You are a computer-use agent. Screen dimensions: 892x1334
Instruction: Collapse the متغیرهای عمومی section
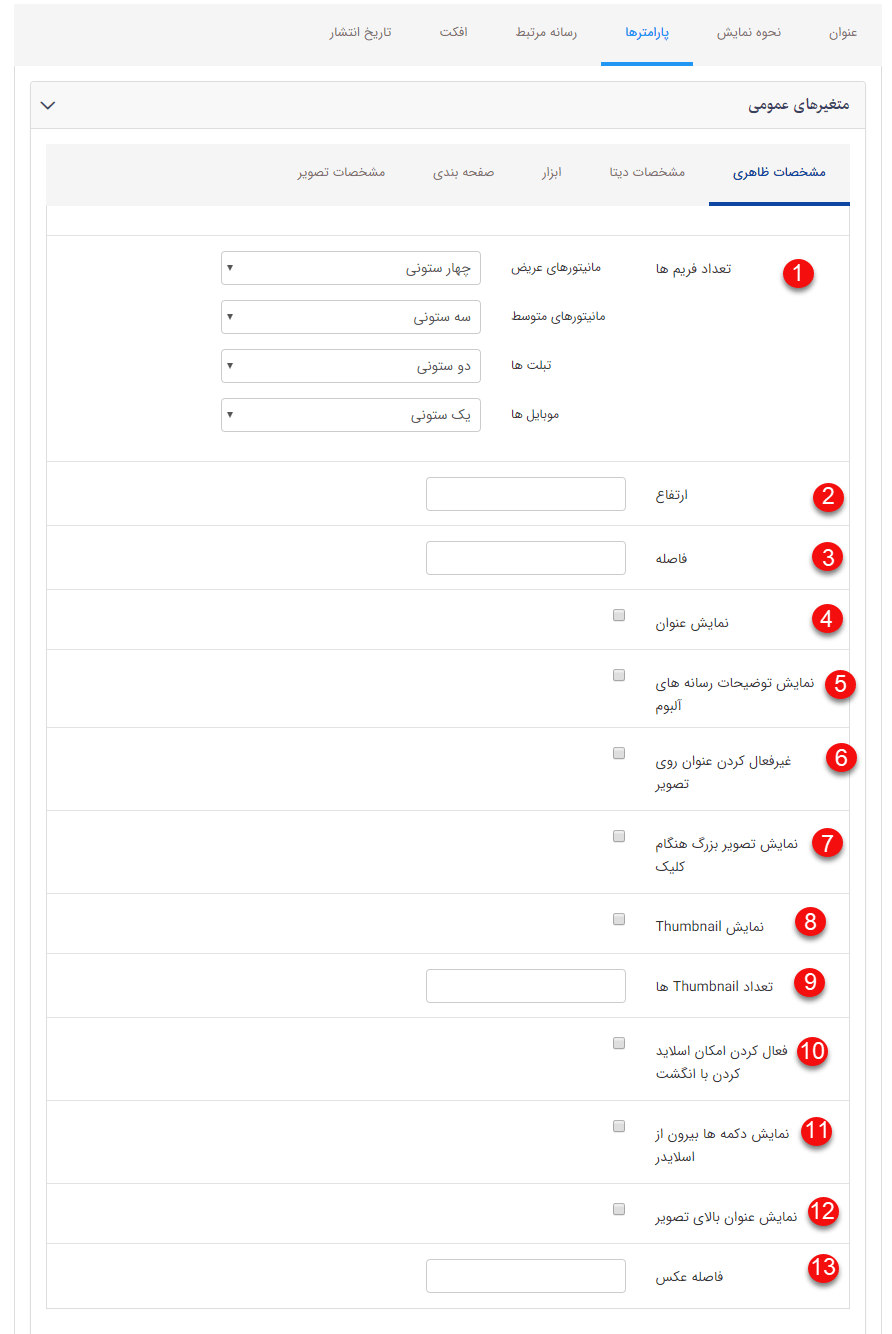tap(47, 103)
